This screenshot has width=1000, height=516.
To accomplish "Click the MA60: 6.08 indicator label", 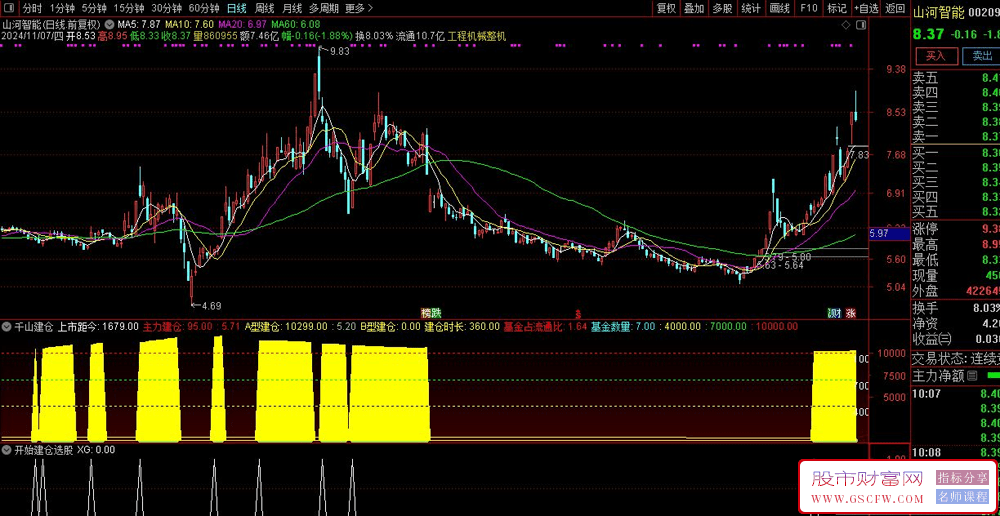I will (x=297, y=24).
